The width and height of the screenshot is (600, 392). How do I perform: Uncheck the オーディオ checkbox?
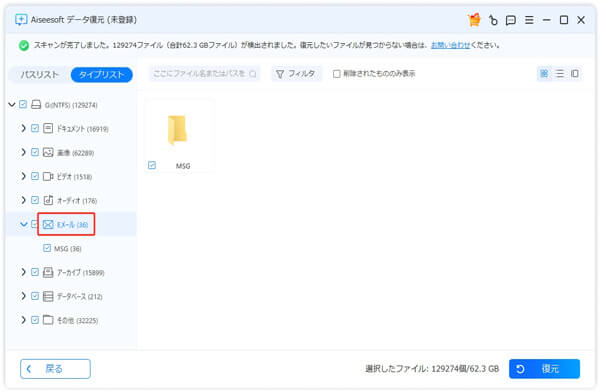click(35, 200)
